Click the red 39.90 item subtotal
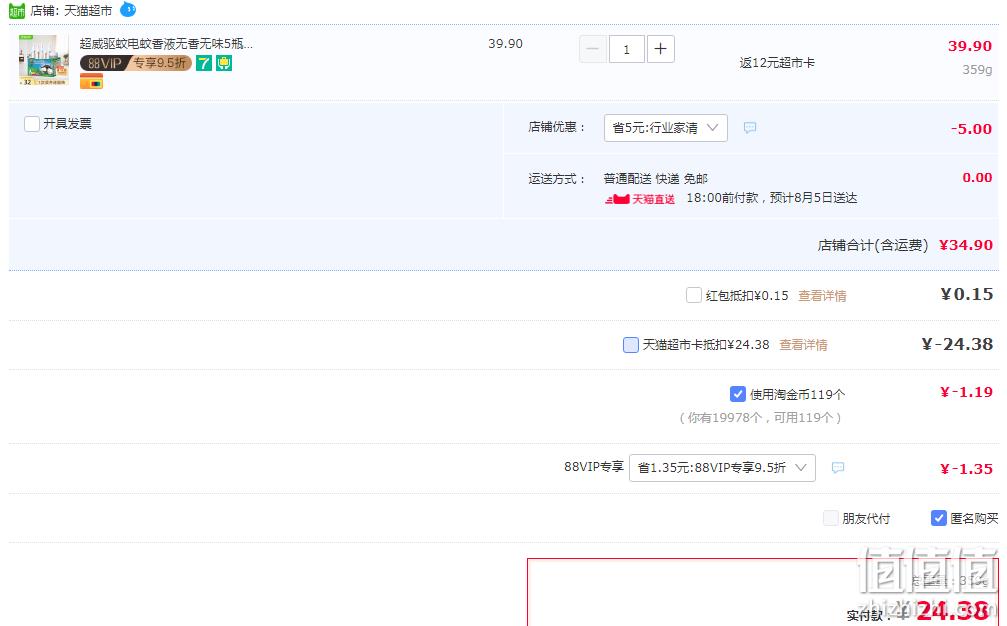 tap(970, 46)
